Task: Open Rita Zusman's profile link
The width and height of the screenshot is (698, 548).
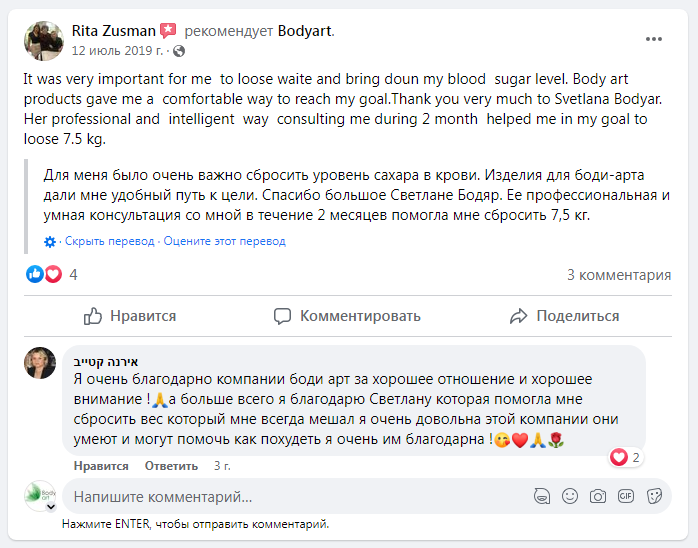Action: 113,31
